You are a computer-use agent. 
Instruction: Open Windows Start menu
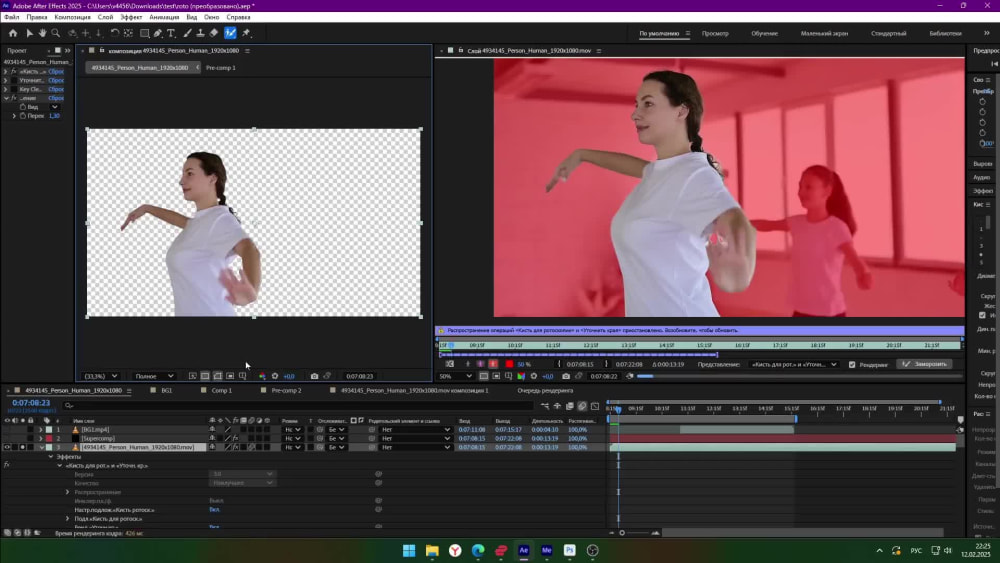click(x=409, y=550)
